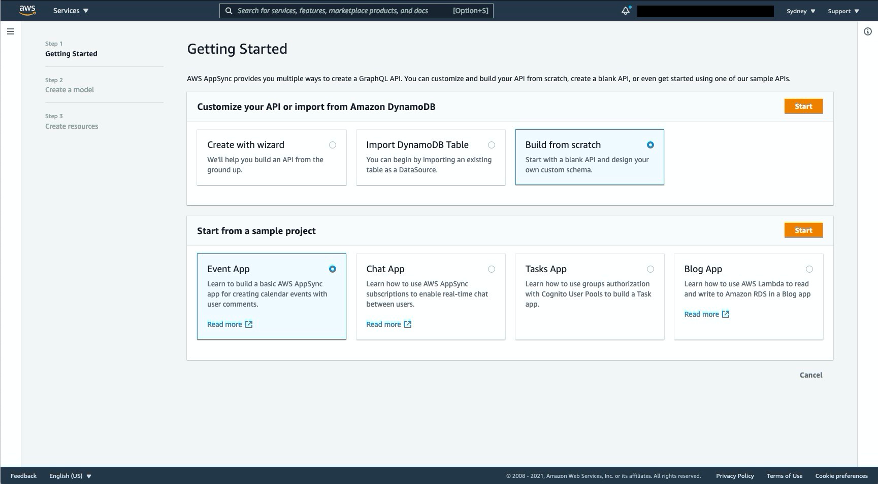
Task: Click the Feedback link in footer
Action: 23,476
